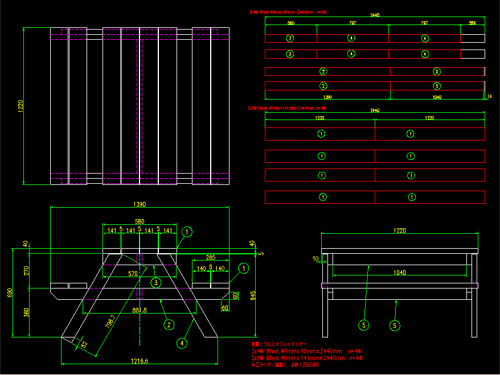Select the diagonal 798.7 leg length dimension

[x=110, y=321]
